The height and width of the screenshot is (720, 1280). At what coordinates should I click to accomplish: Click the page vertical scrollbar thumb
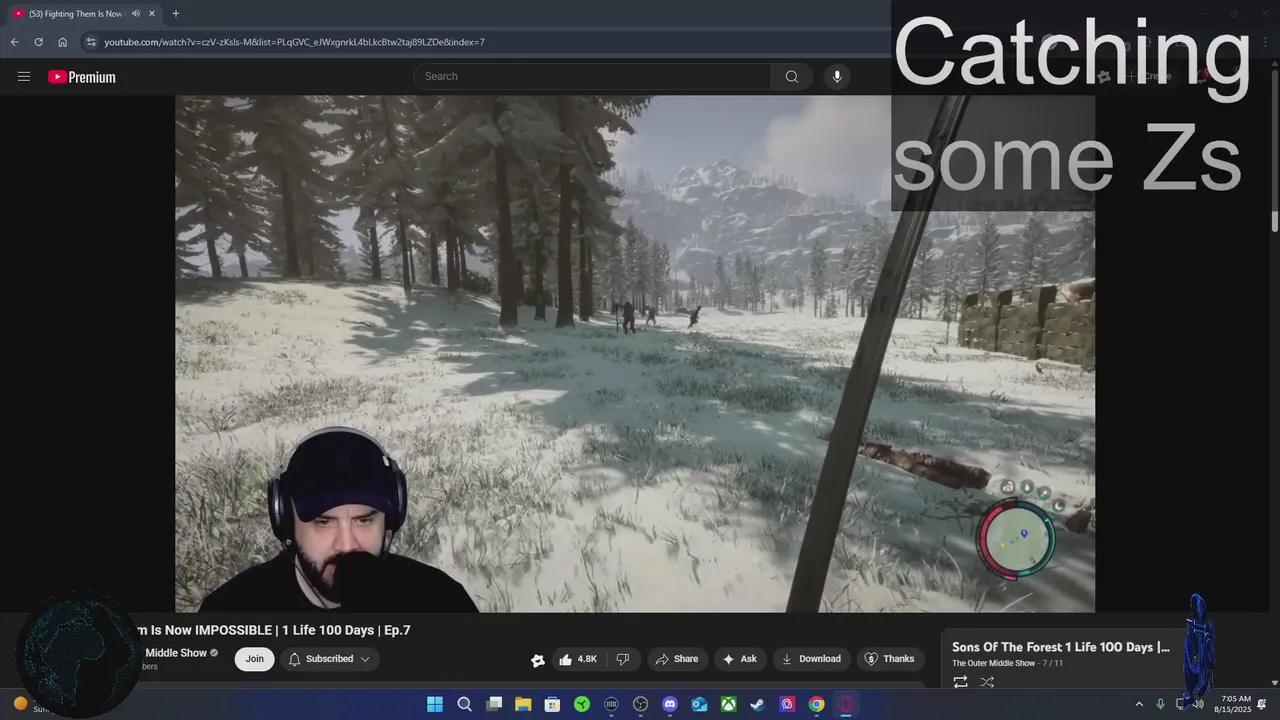[x=1275, y=220]
